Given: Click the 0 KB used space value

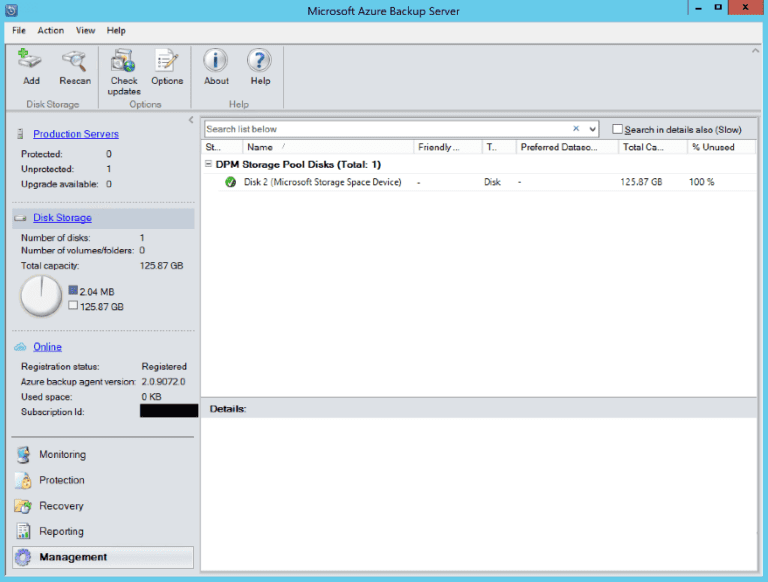Looking at the screenshot, I should (x=151, y=397).
